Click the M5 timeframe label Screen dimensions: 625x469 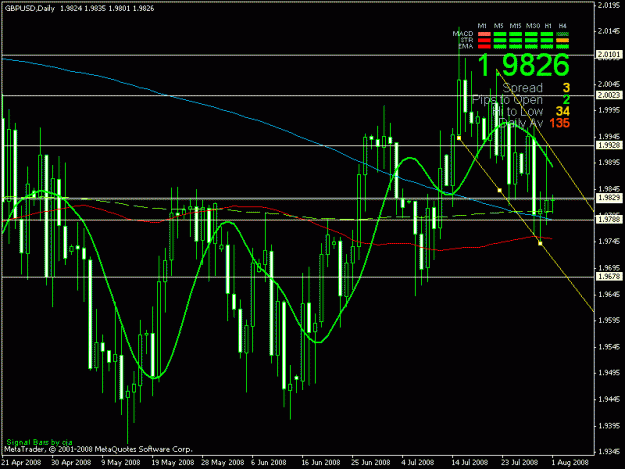[x=499, y=26]
